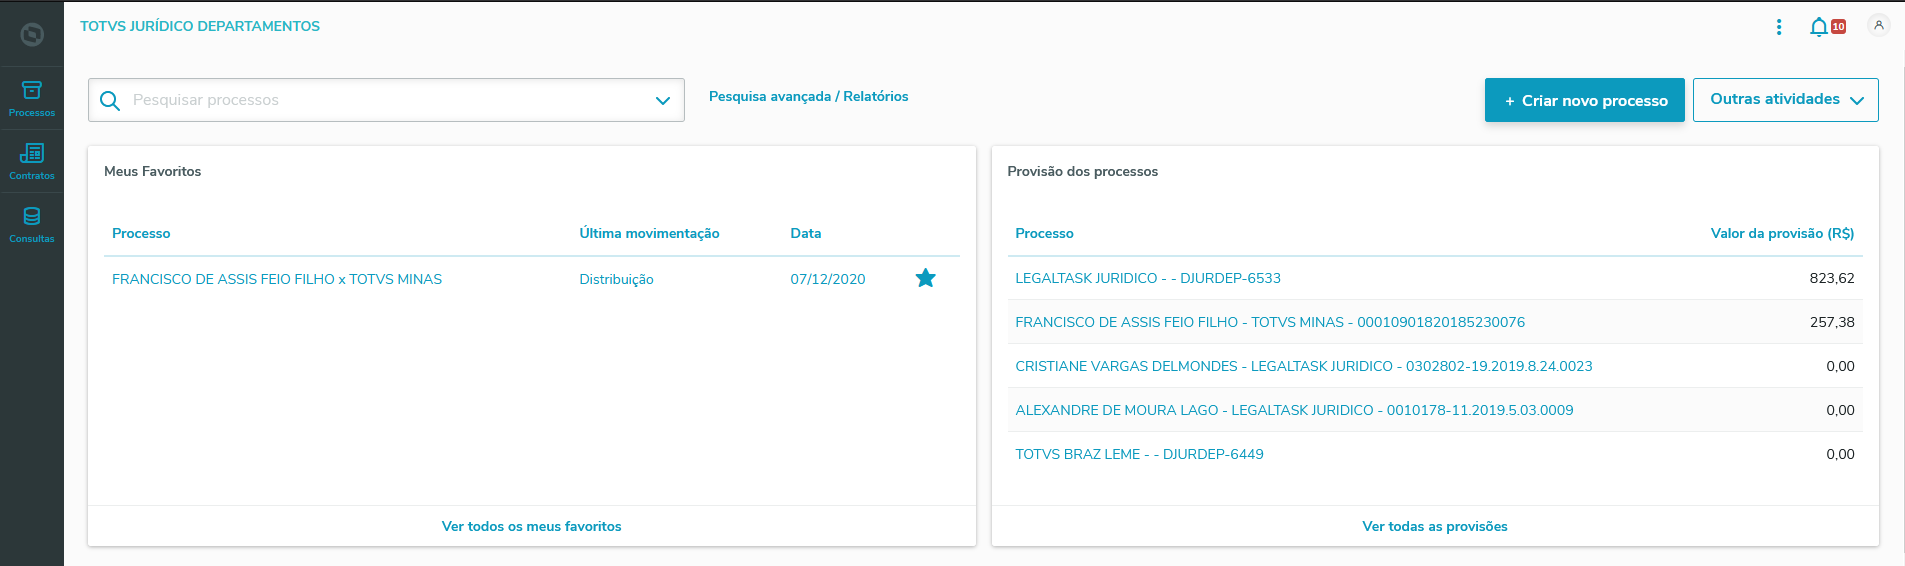Expand the Outras atividades dropdown
The image size is (1905, 566).
pos(1785,100)
